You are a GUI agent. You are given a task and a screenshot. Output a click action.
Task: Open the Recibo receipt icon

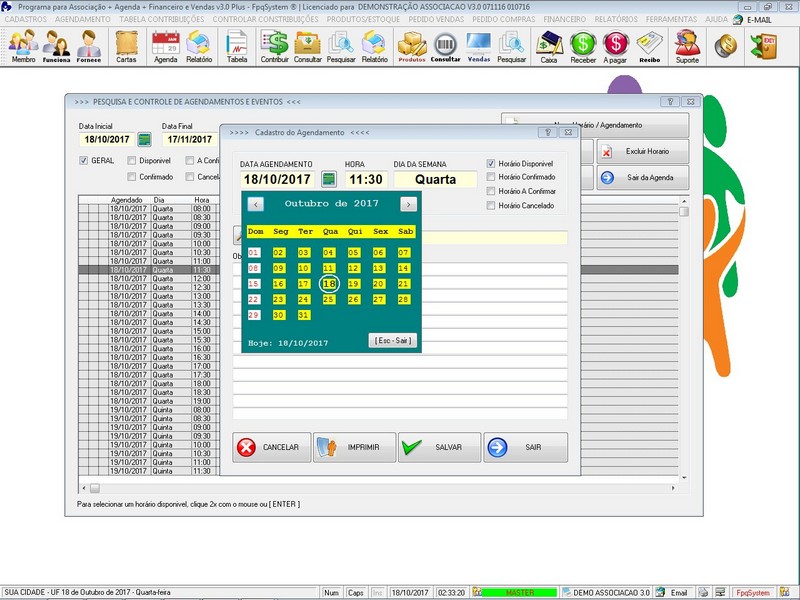[649, 46]
